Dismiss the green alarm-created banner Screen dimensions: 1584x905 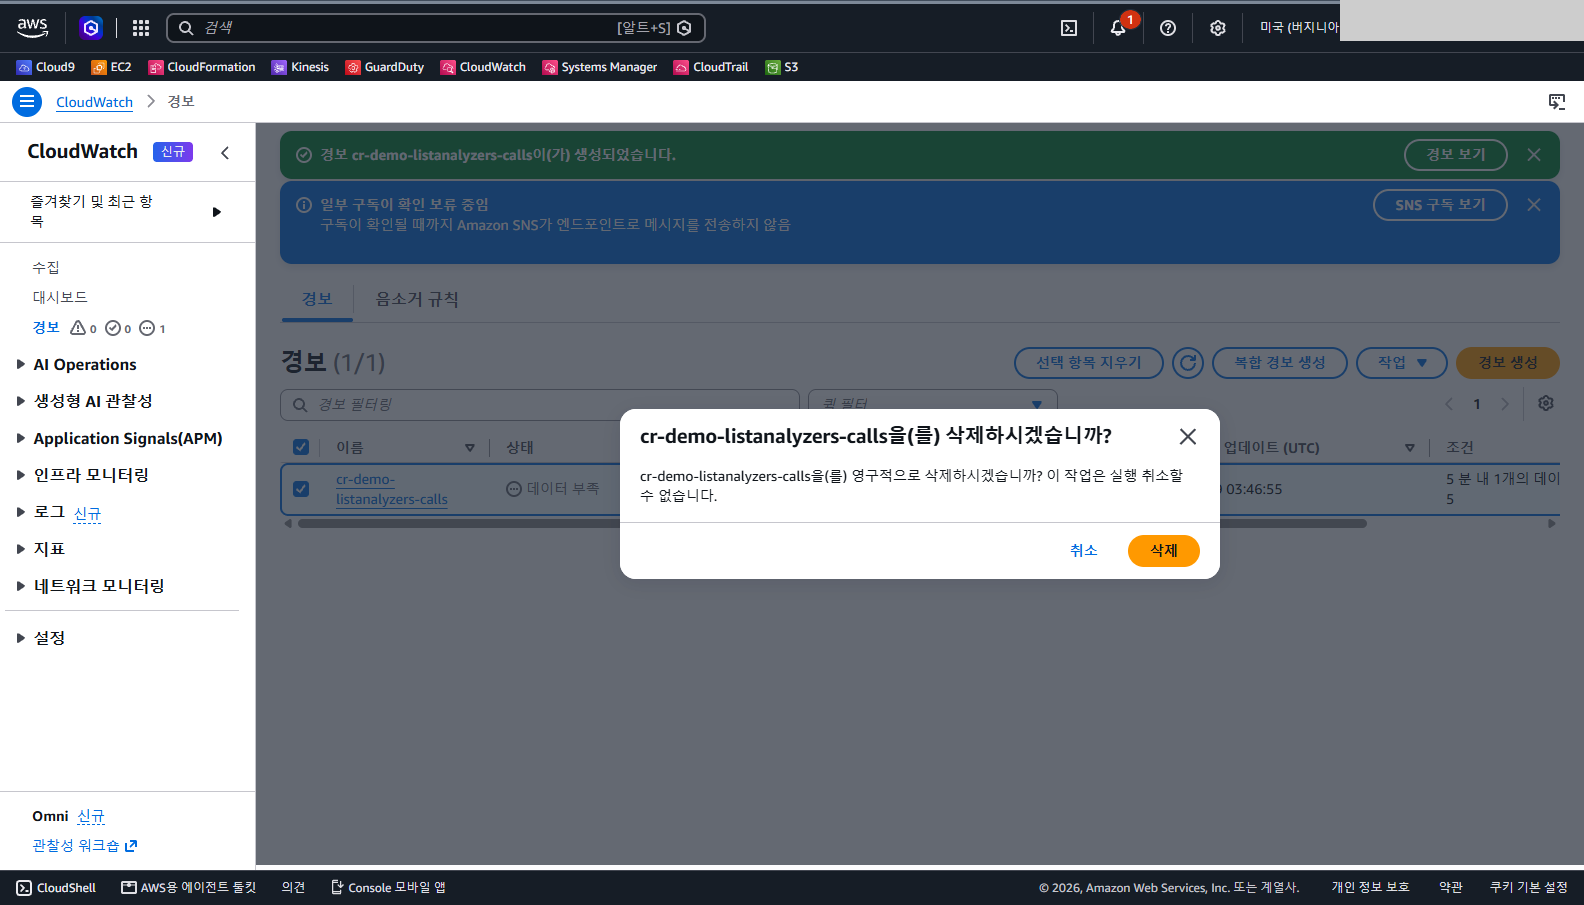(x=1534, y=155)
